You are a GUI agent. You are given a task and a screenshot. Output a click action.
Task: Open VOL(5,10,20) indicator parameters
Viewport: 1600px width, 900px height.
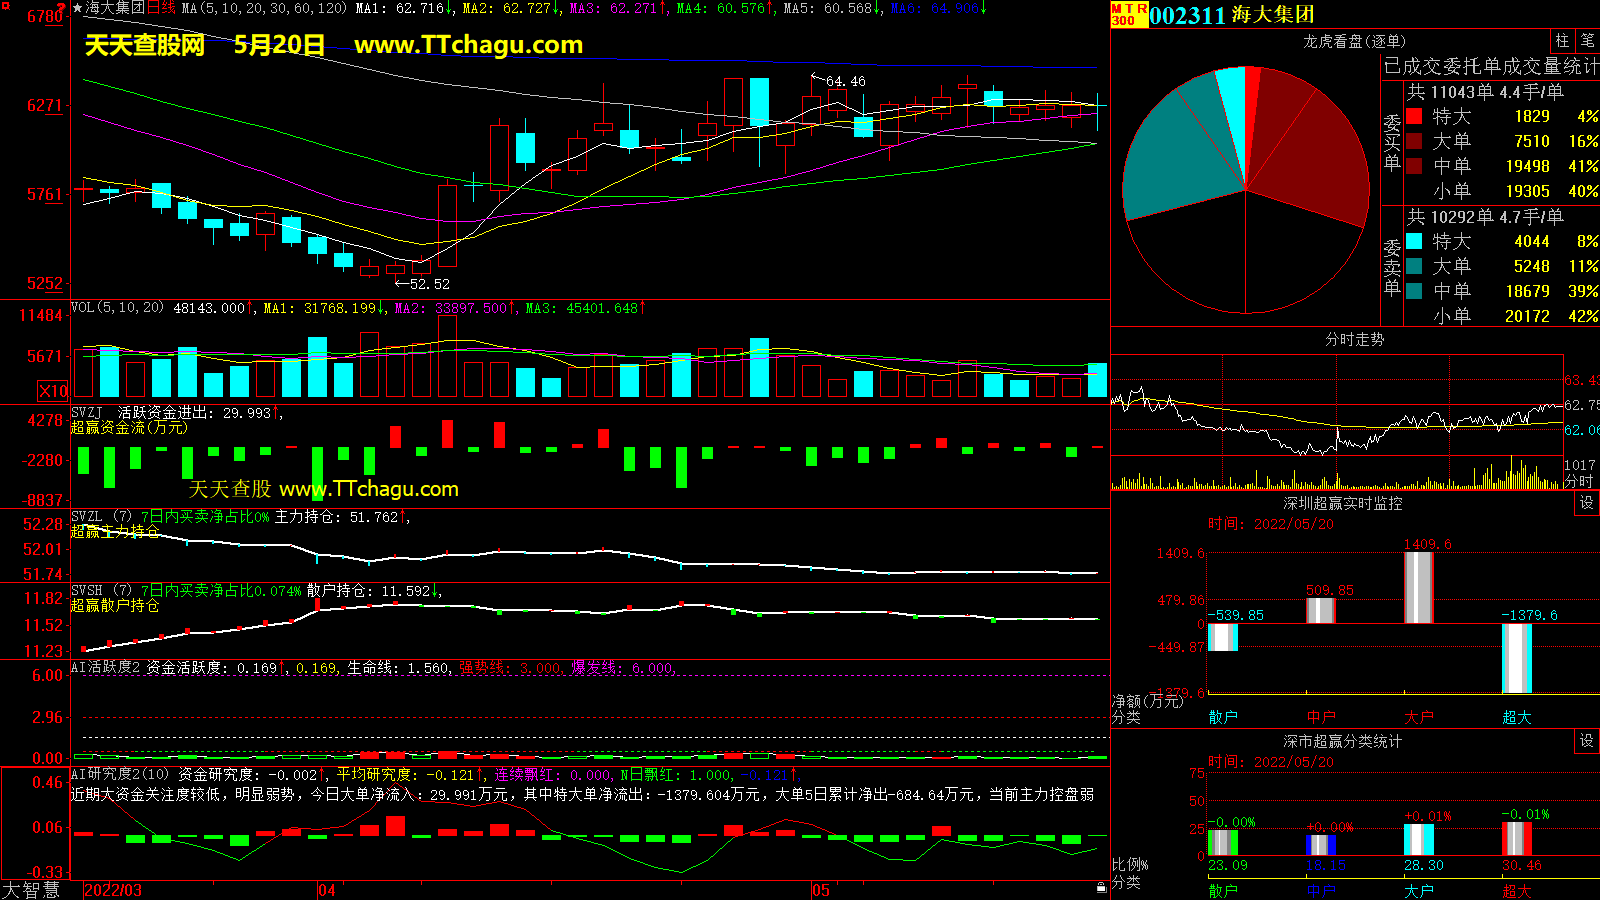tap(117, 308)
